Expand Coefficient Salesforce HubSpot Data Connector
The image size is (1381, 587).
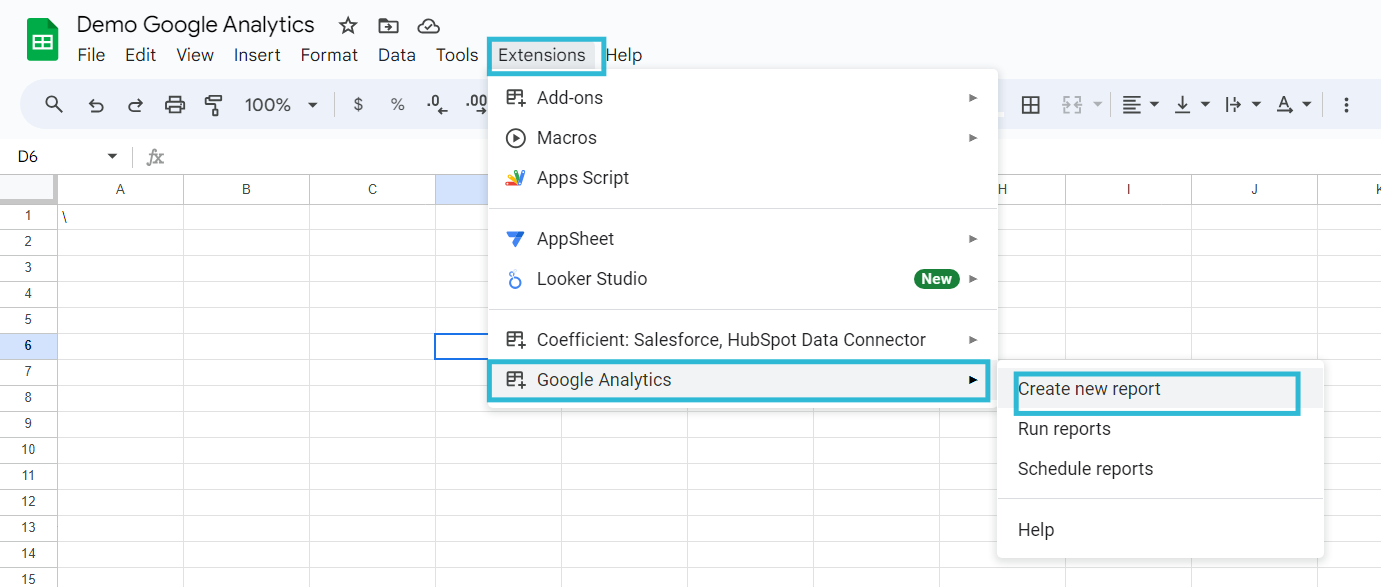pos(743,340)
